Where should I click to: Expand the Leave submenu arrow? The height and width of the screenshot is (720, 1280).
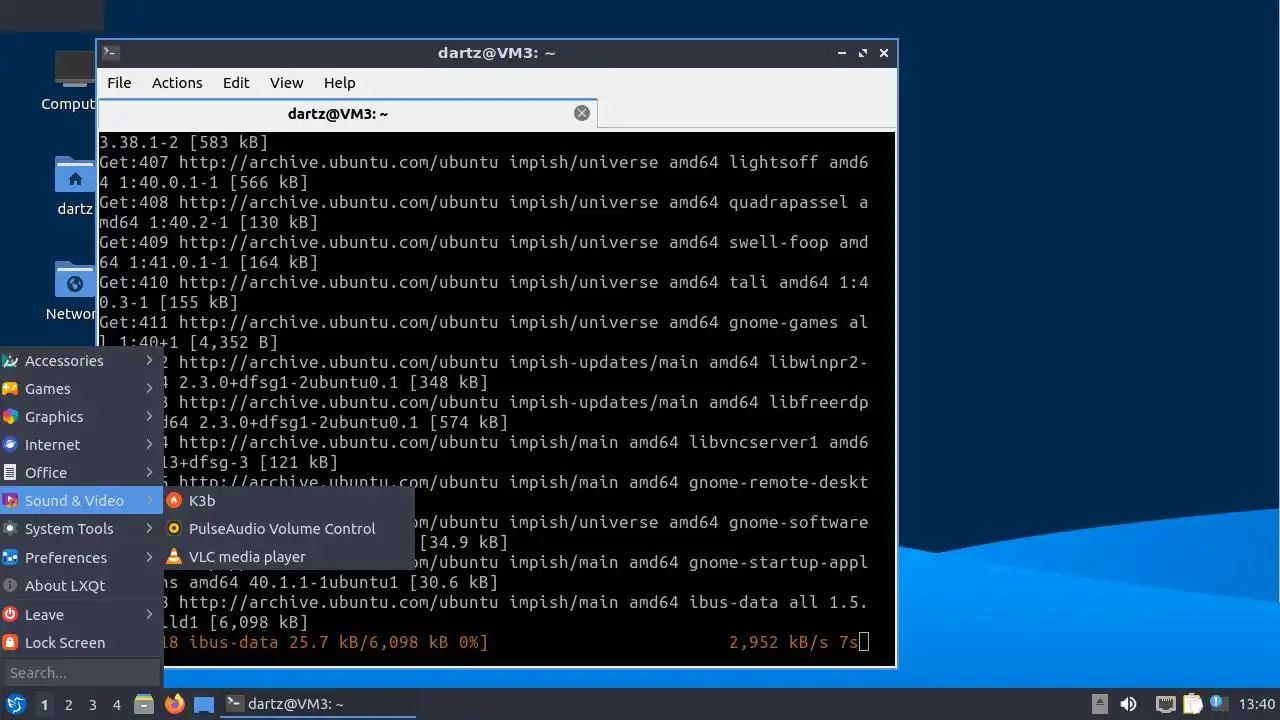pos(149,614)
